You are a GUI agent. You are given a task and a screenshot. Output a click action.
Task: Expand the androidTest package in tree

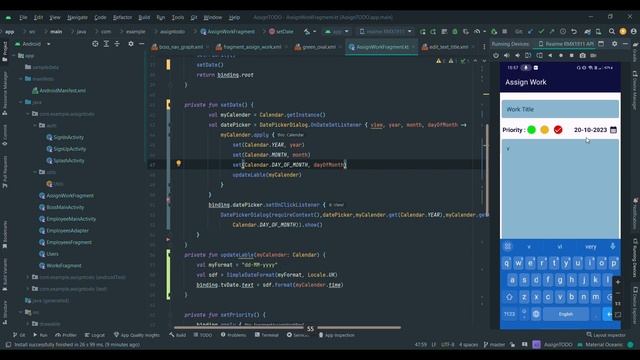[28, 277]
